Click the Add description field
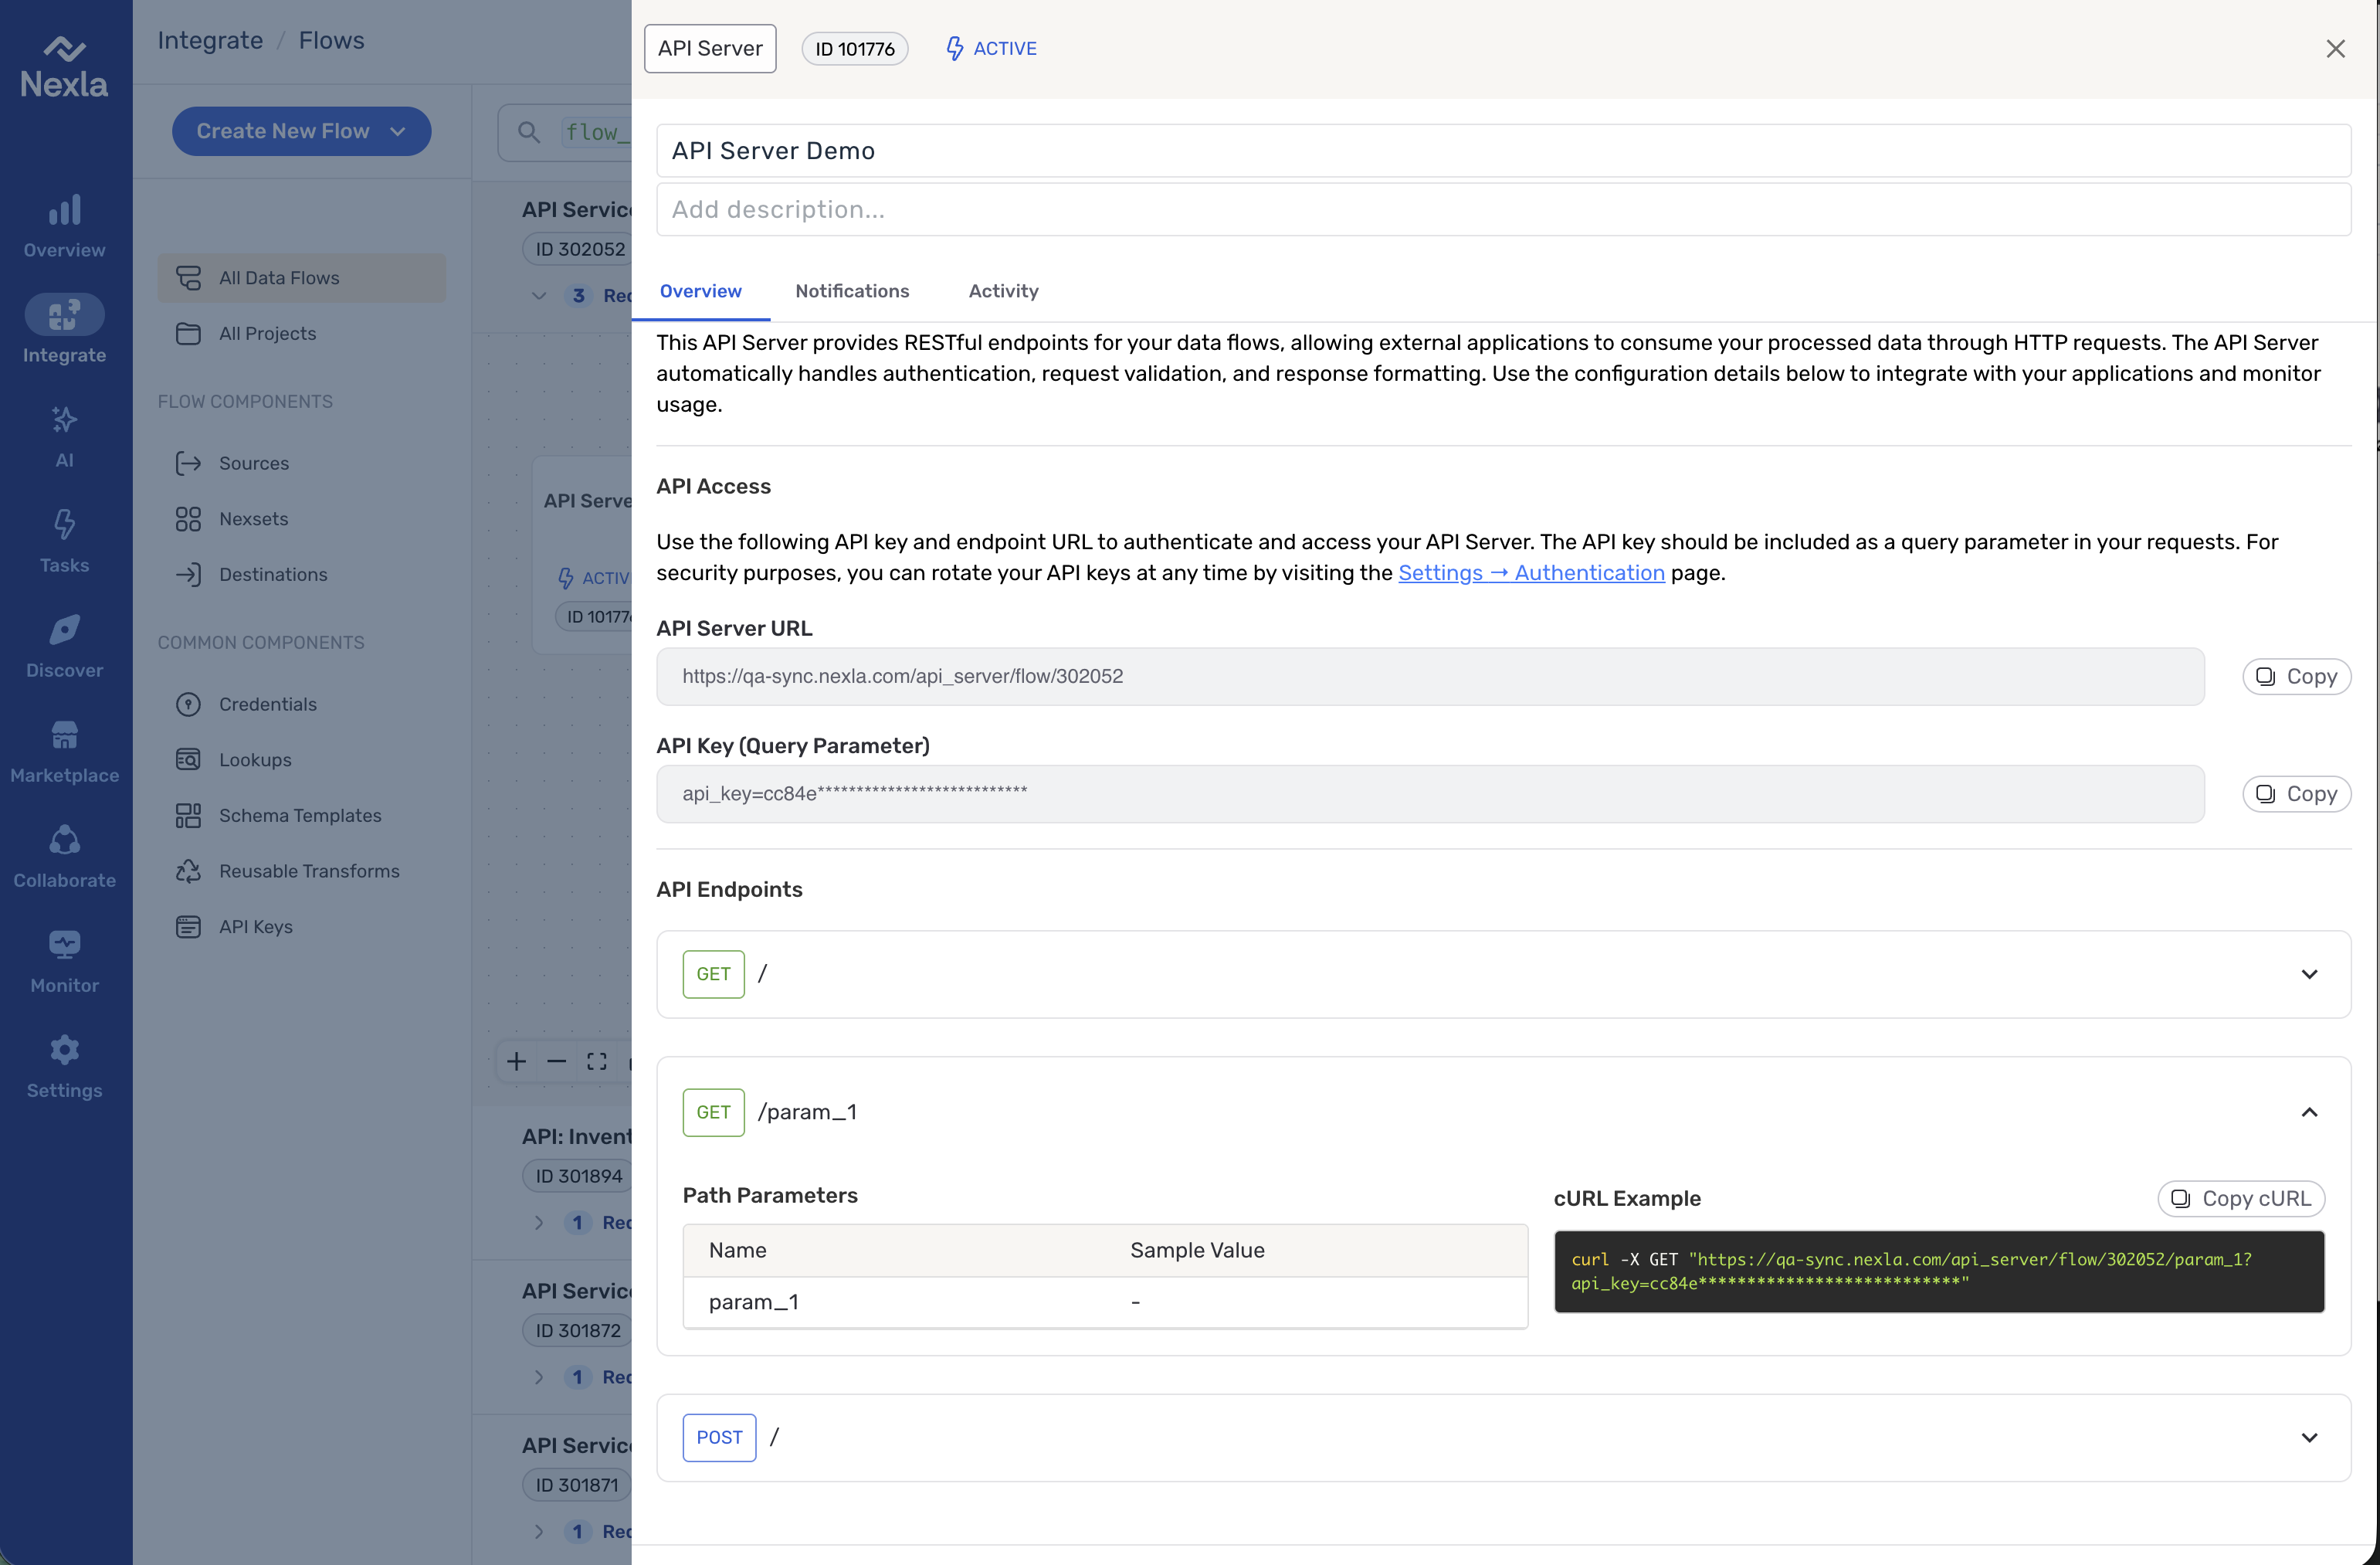 (1502, 209)
